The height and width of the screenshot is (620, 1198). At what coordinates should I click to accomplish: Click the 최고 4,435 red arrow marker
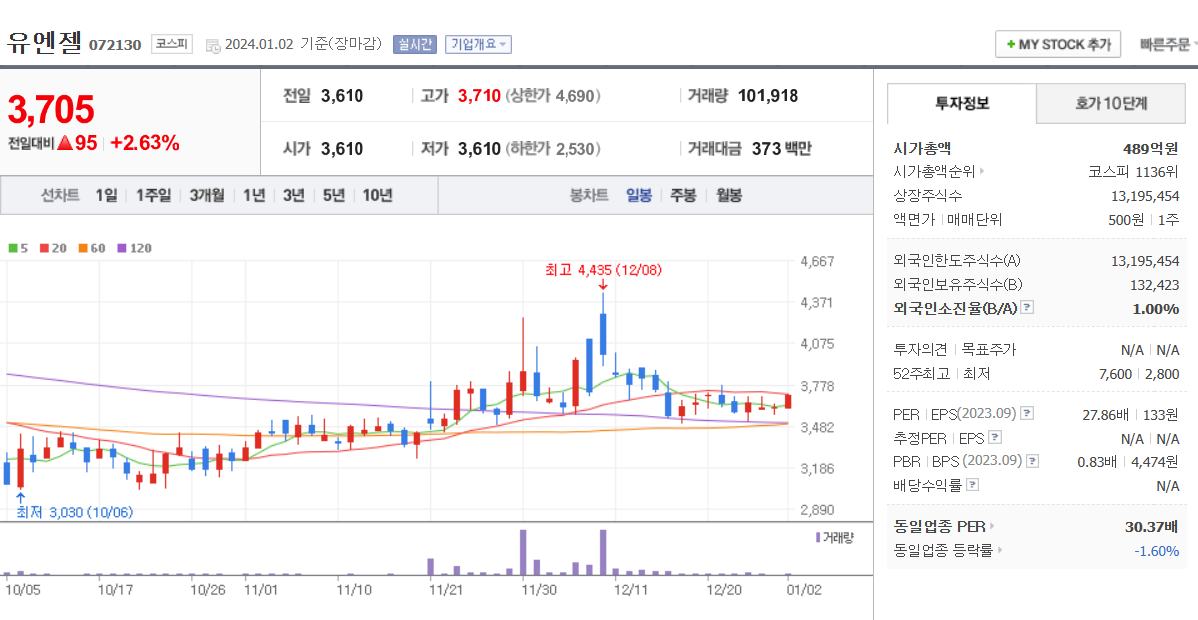click(x=603, y=284)
